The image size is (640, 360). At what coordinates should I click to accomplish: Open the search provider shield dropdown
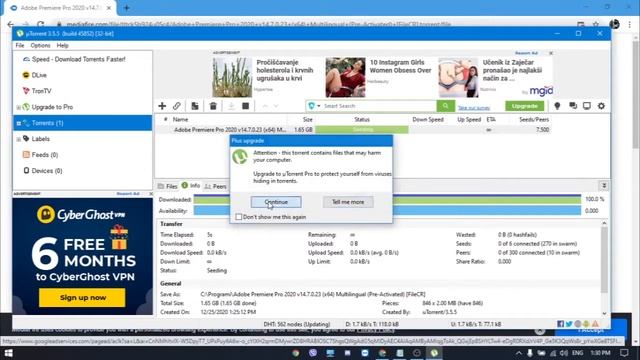pos(314,106)
